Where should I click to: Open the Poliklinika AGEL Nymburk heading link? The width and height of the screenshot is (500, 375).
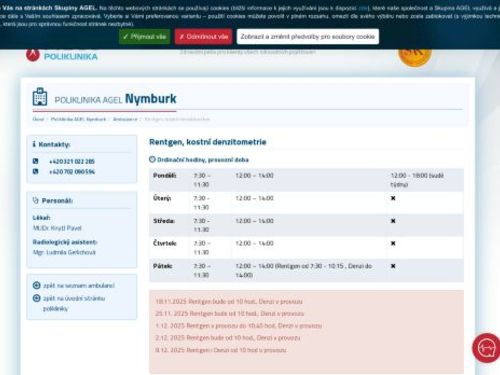click(116, 99)
